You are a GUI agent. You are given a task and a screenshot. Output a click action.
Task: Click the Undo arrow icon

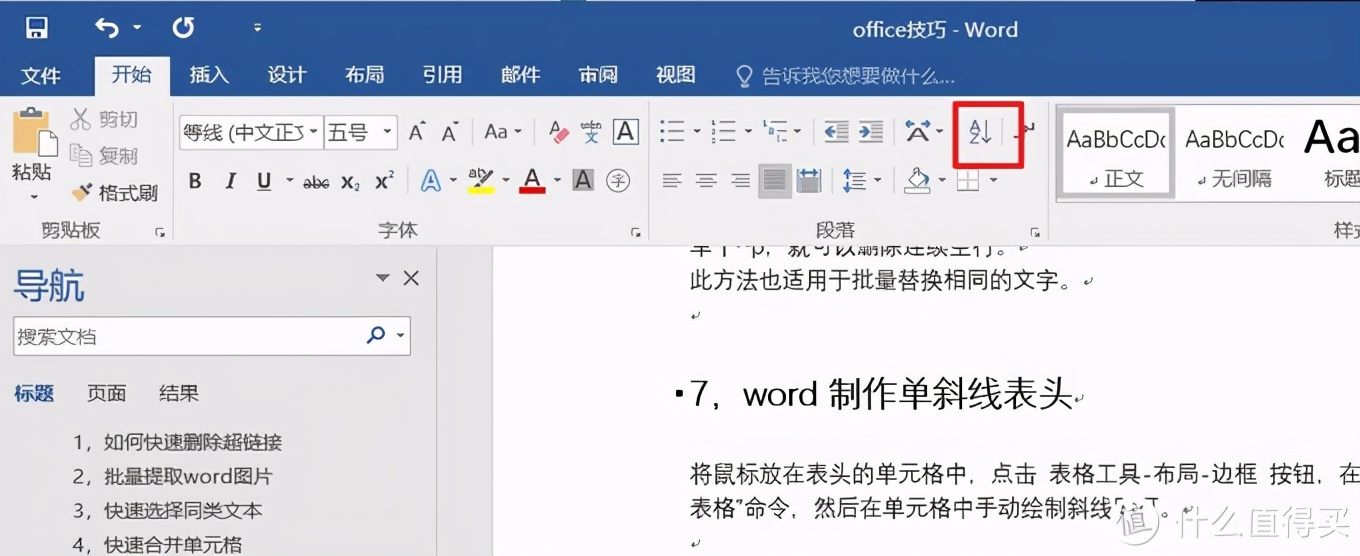click(107, 27)
